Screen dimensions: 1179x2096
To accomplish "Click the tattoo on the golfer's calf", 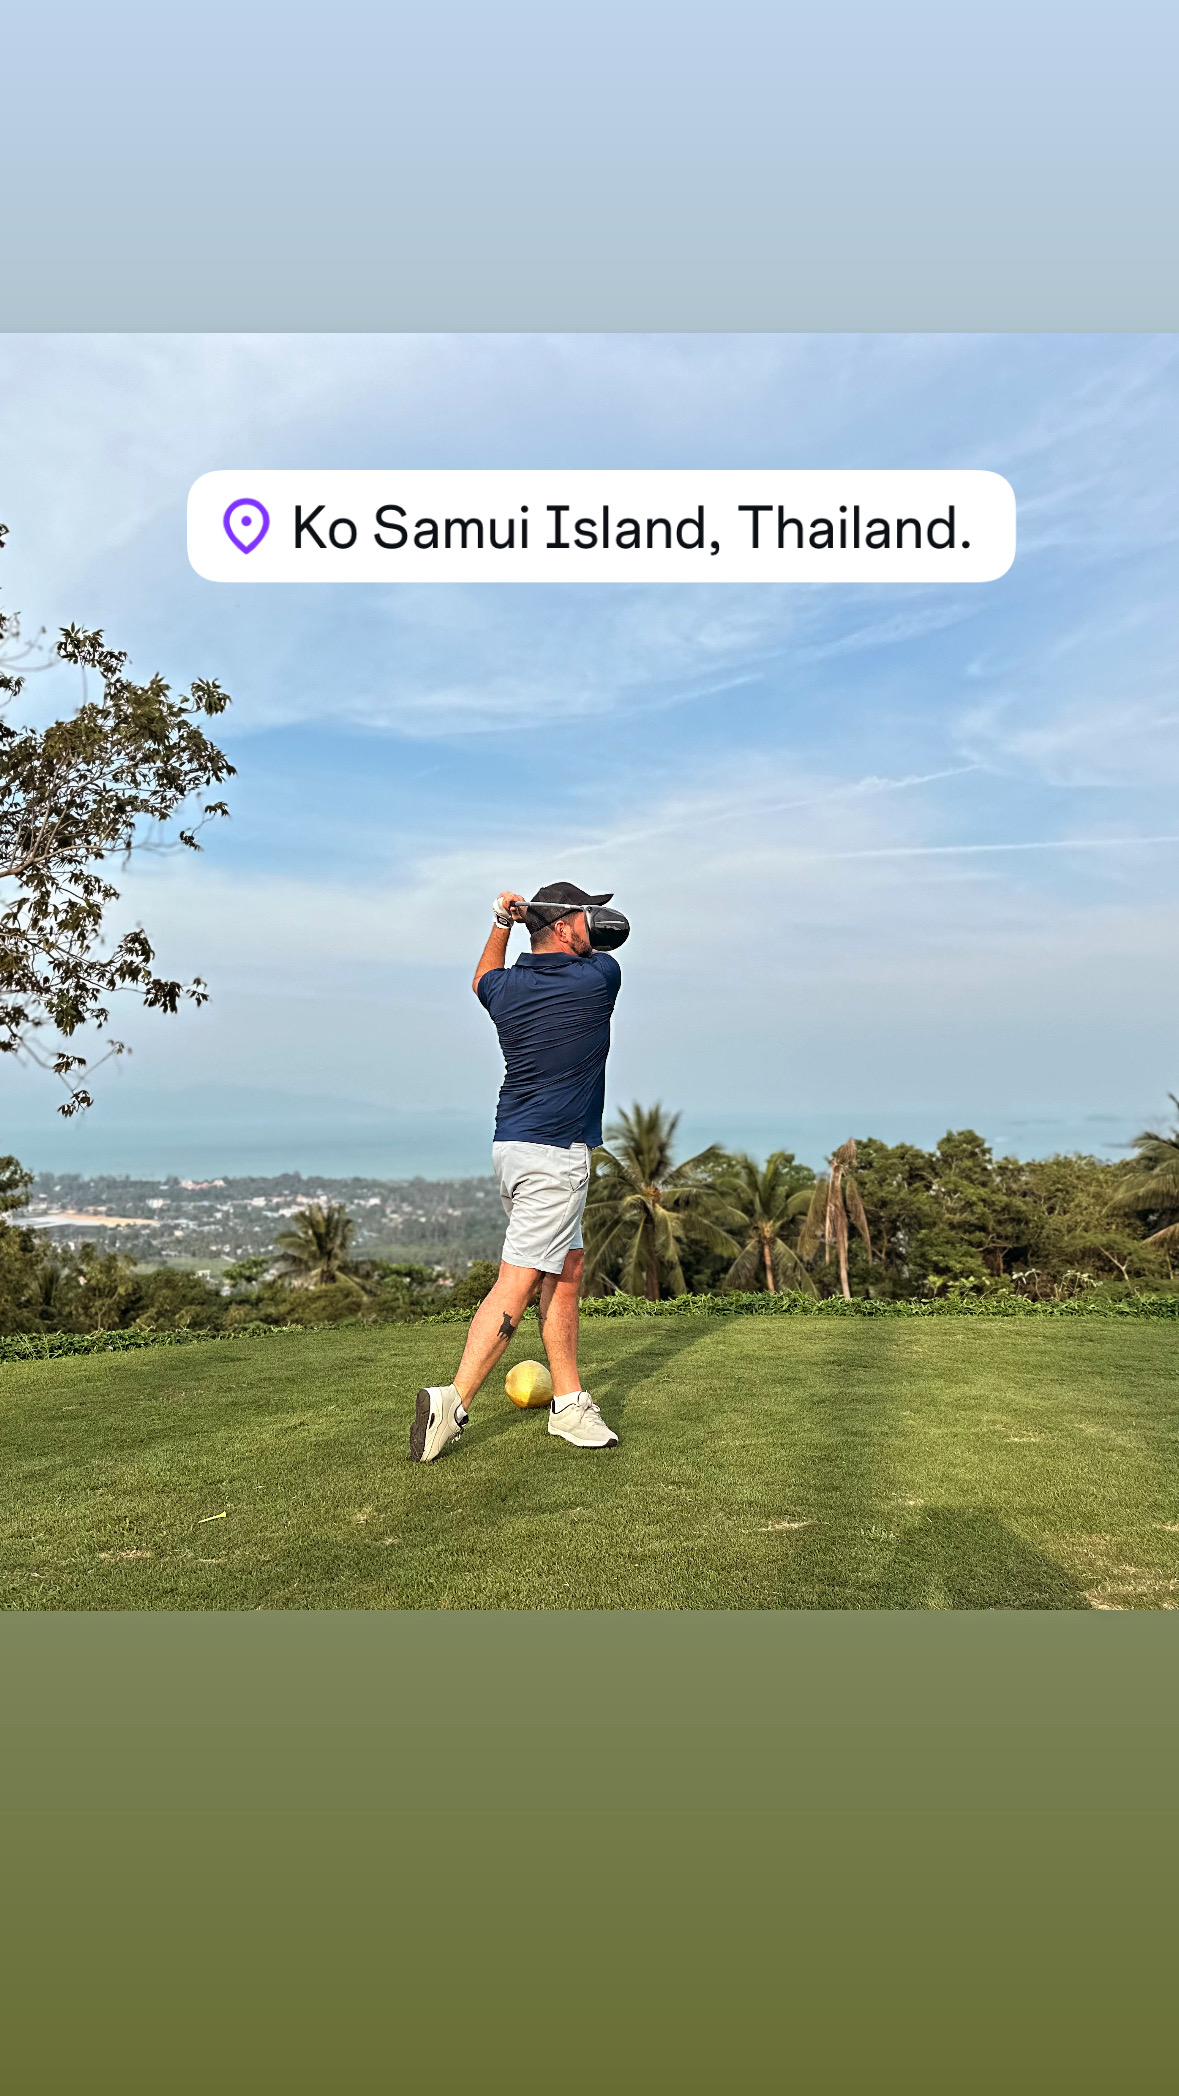I will 507,1325.
